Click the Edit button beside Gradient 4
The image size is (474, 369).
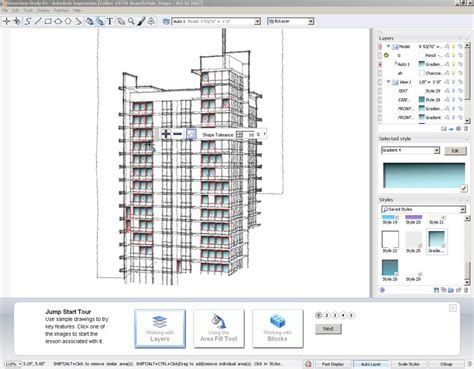(455, 151)
